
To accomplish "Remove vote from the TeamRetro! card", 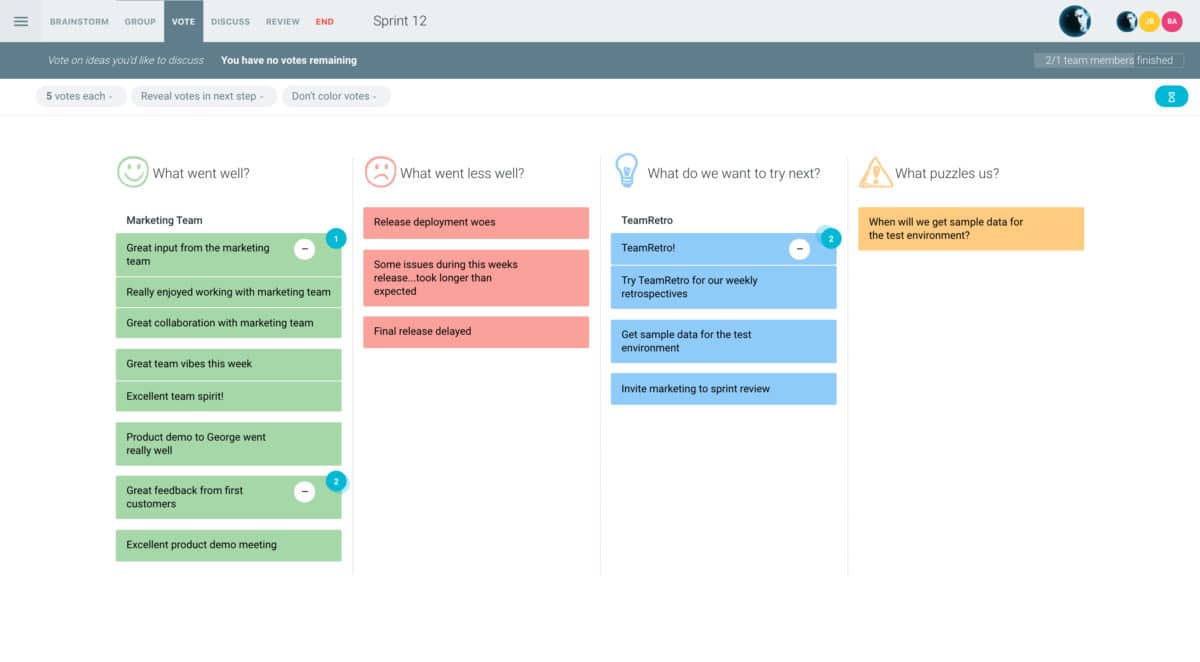I will click(799, 249).
